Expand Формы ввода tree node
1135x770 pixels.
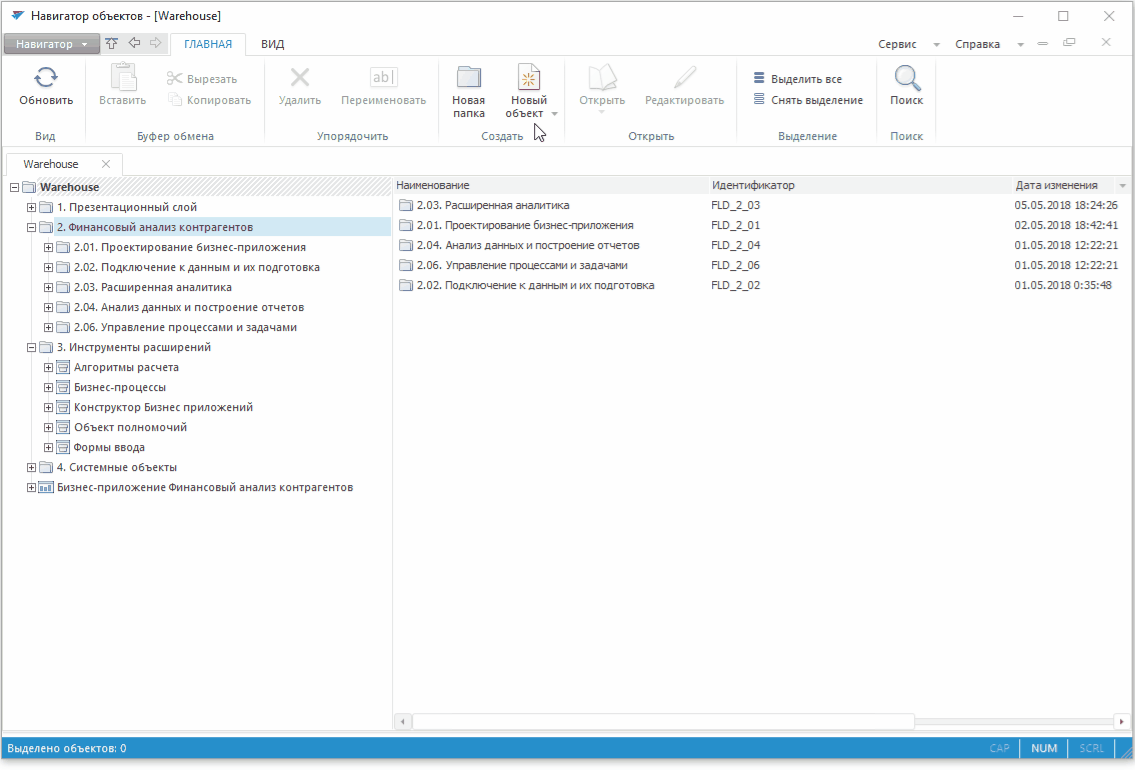(x=48, y=447)
